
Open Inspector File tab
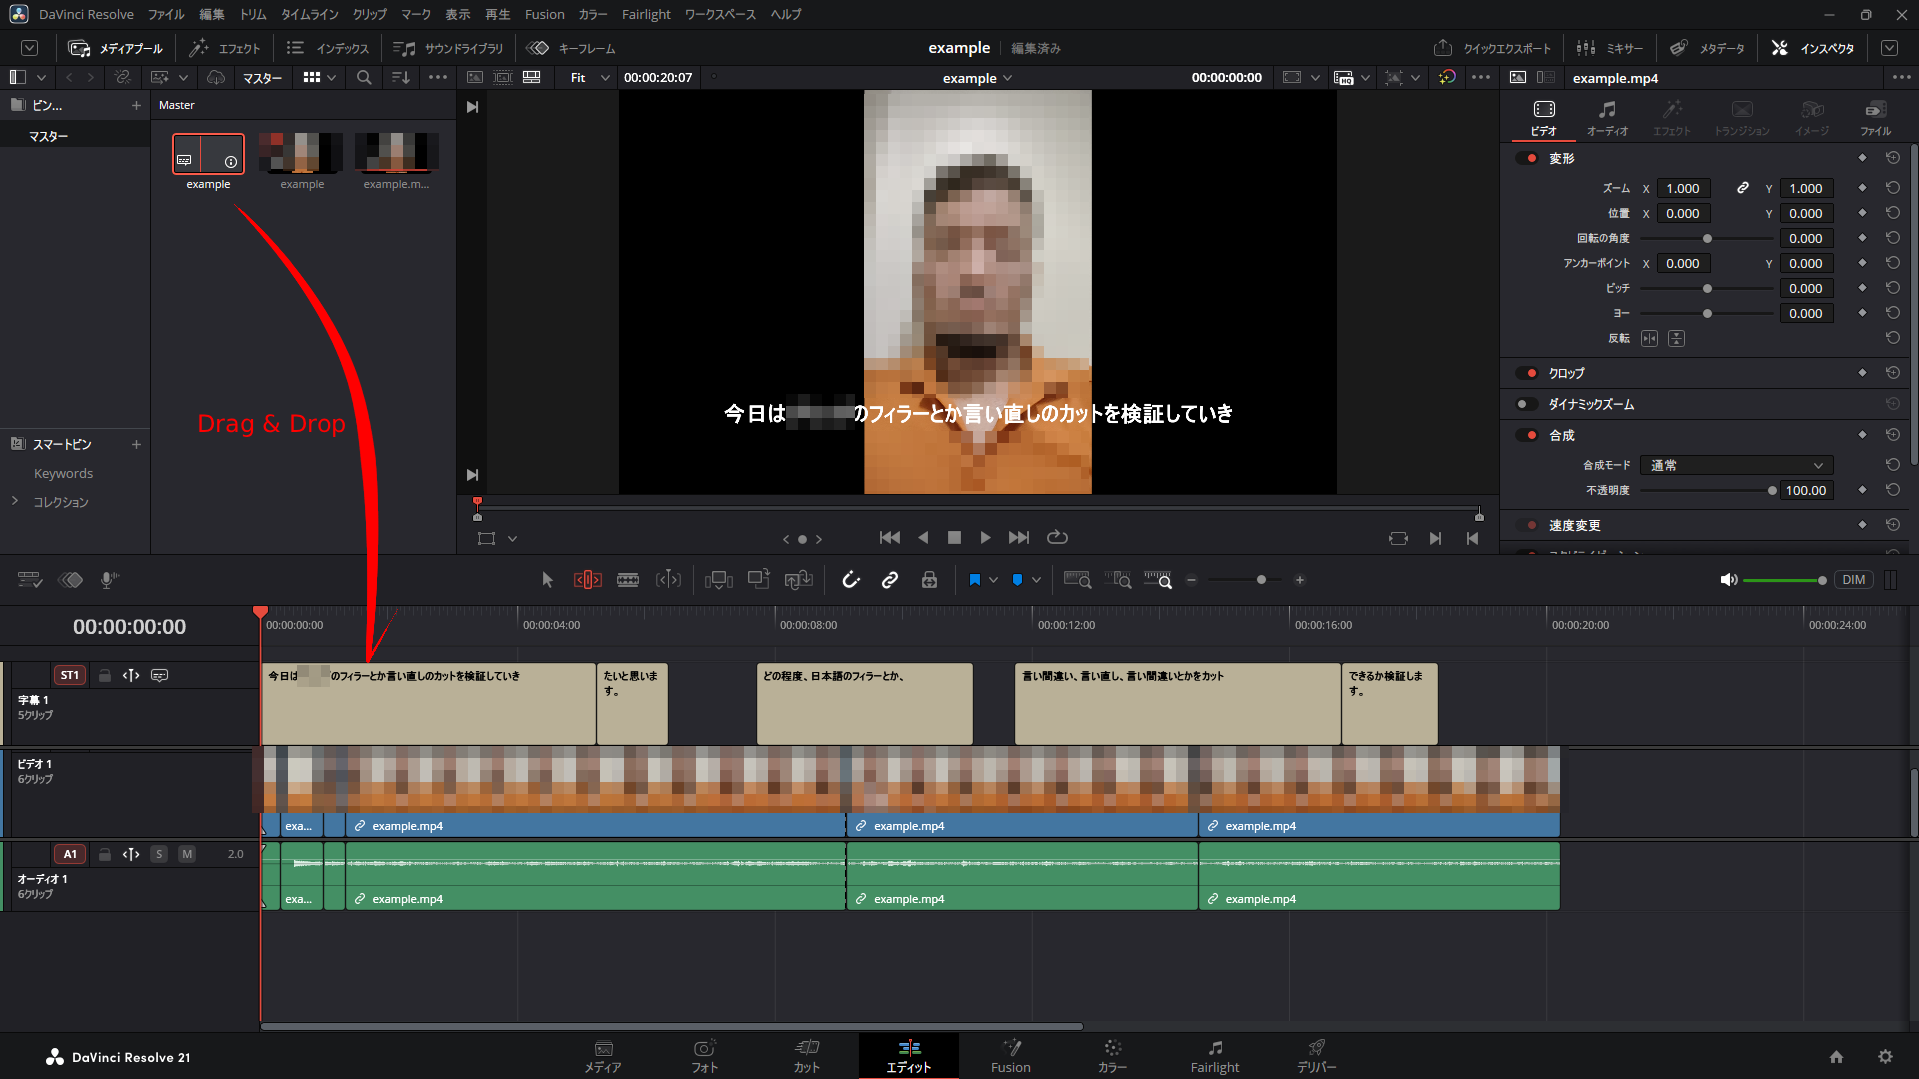pos(1875,118)
